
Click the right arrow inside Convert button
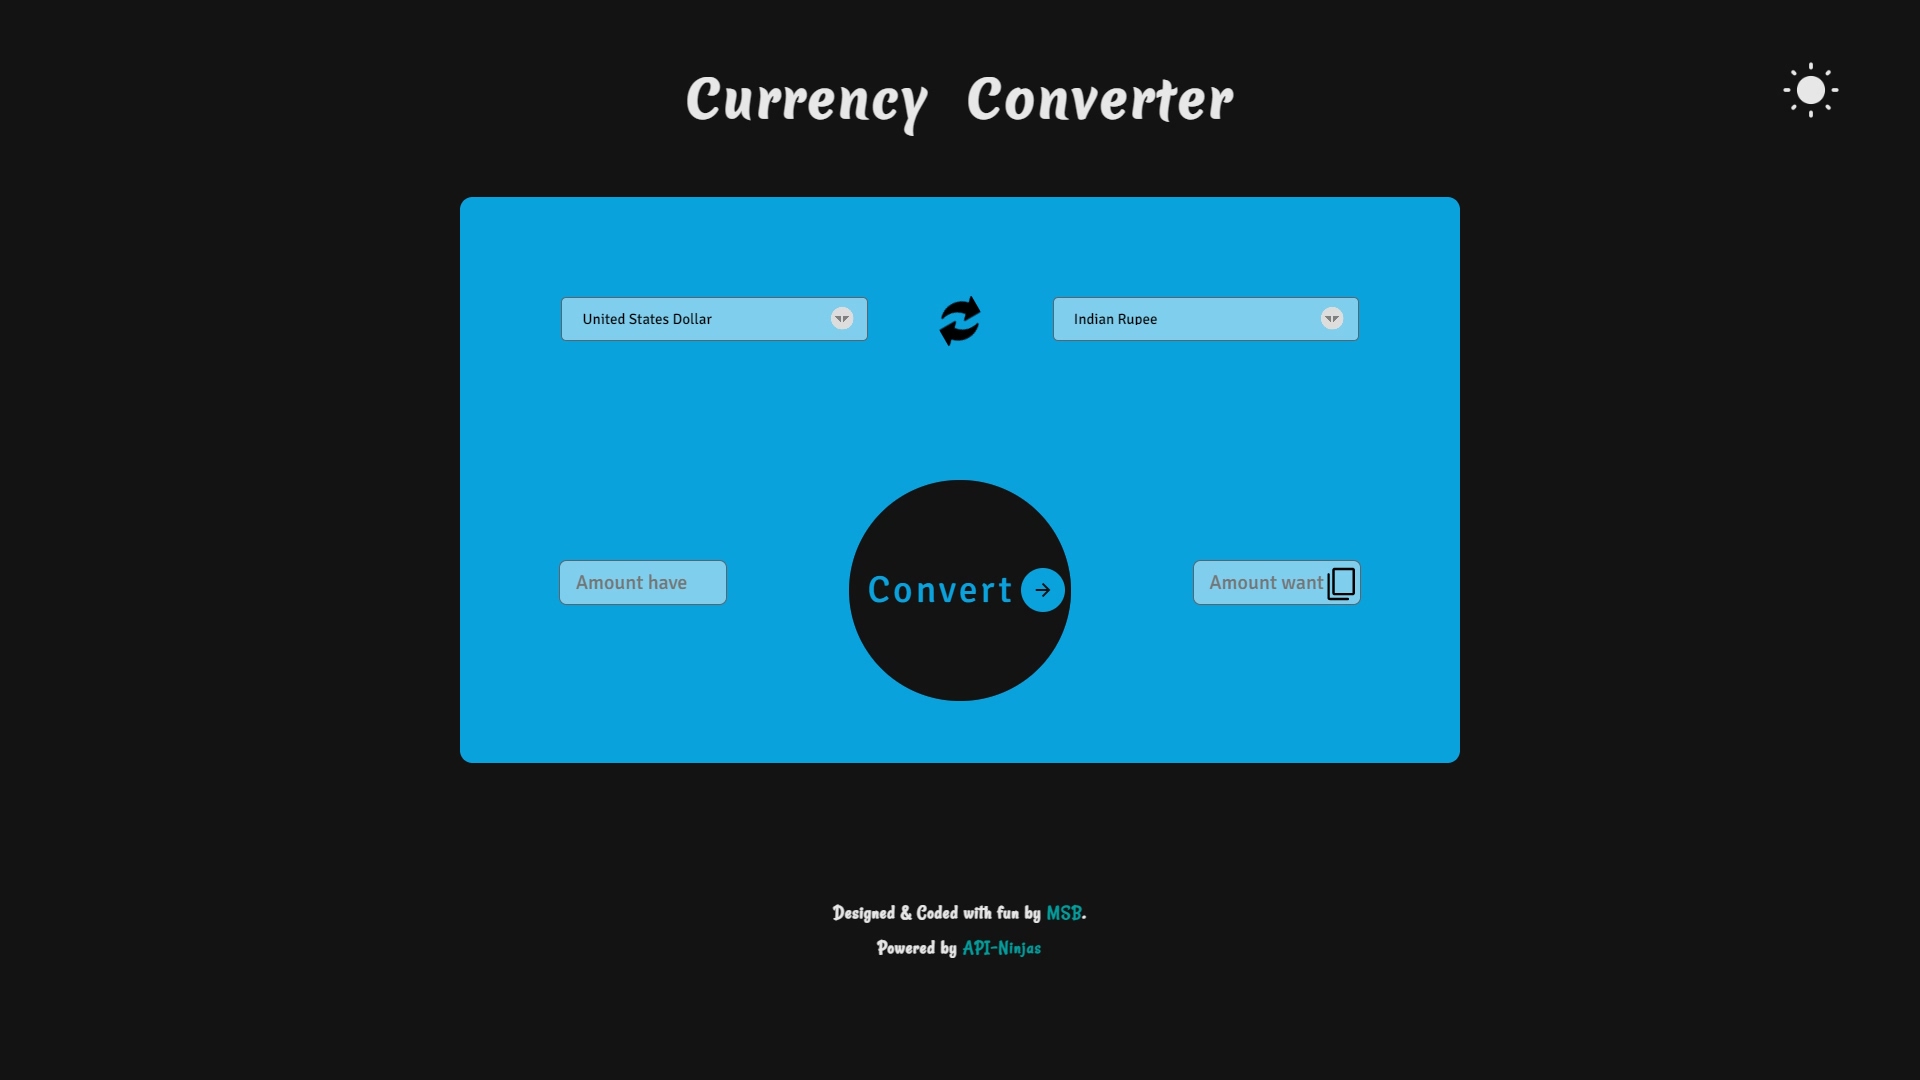click(1043, 589)
